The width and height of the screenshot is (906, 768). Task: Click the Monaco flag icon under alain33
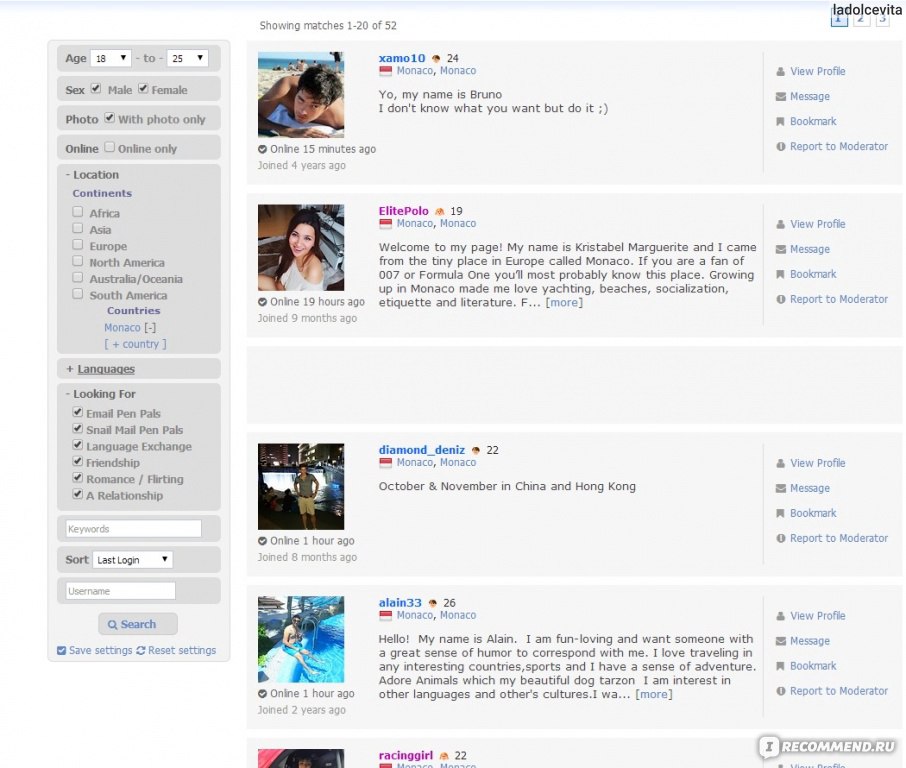pos(385,615)
